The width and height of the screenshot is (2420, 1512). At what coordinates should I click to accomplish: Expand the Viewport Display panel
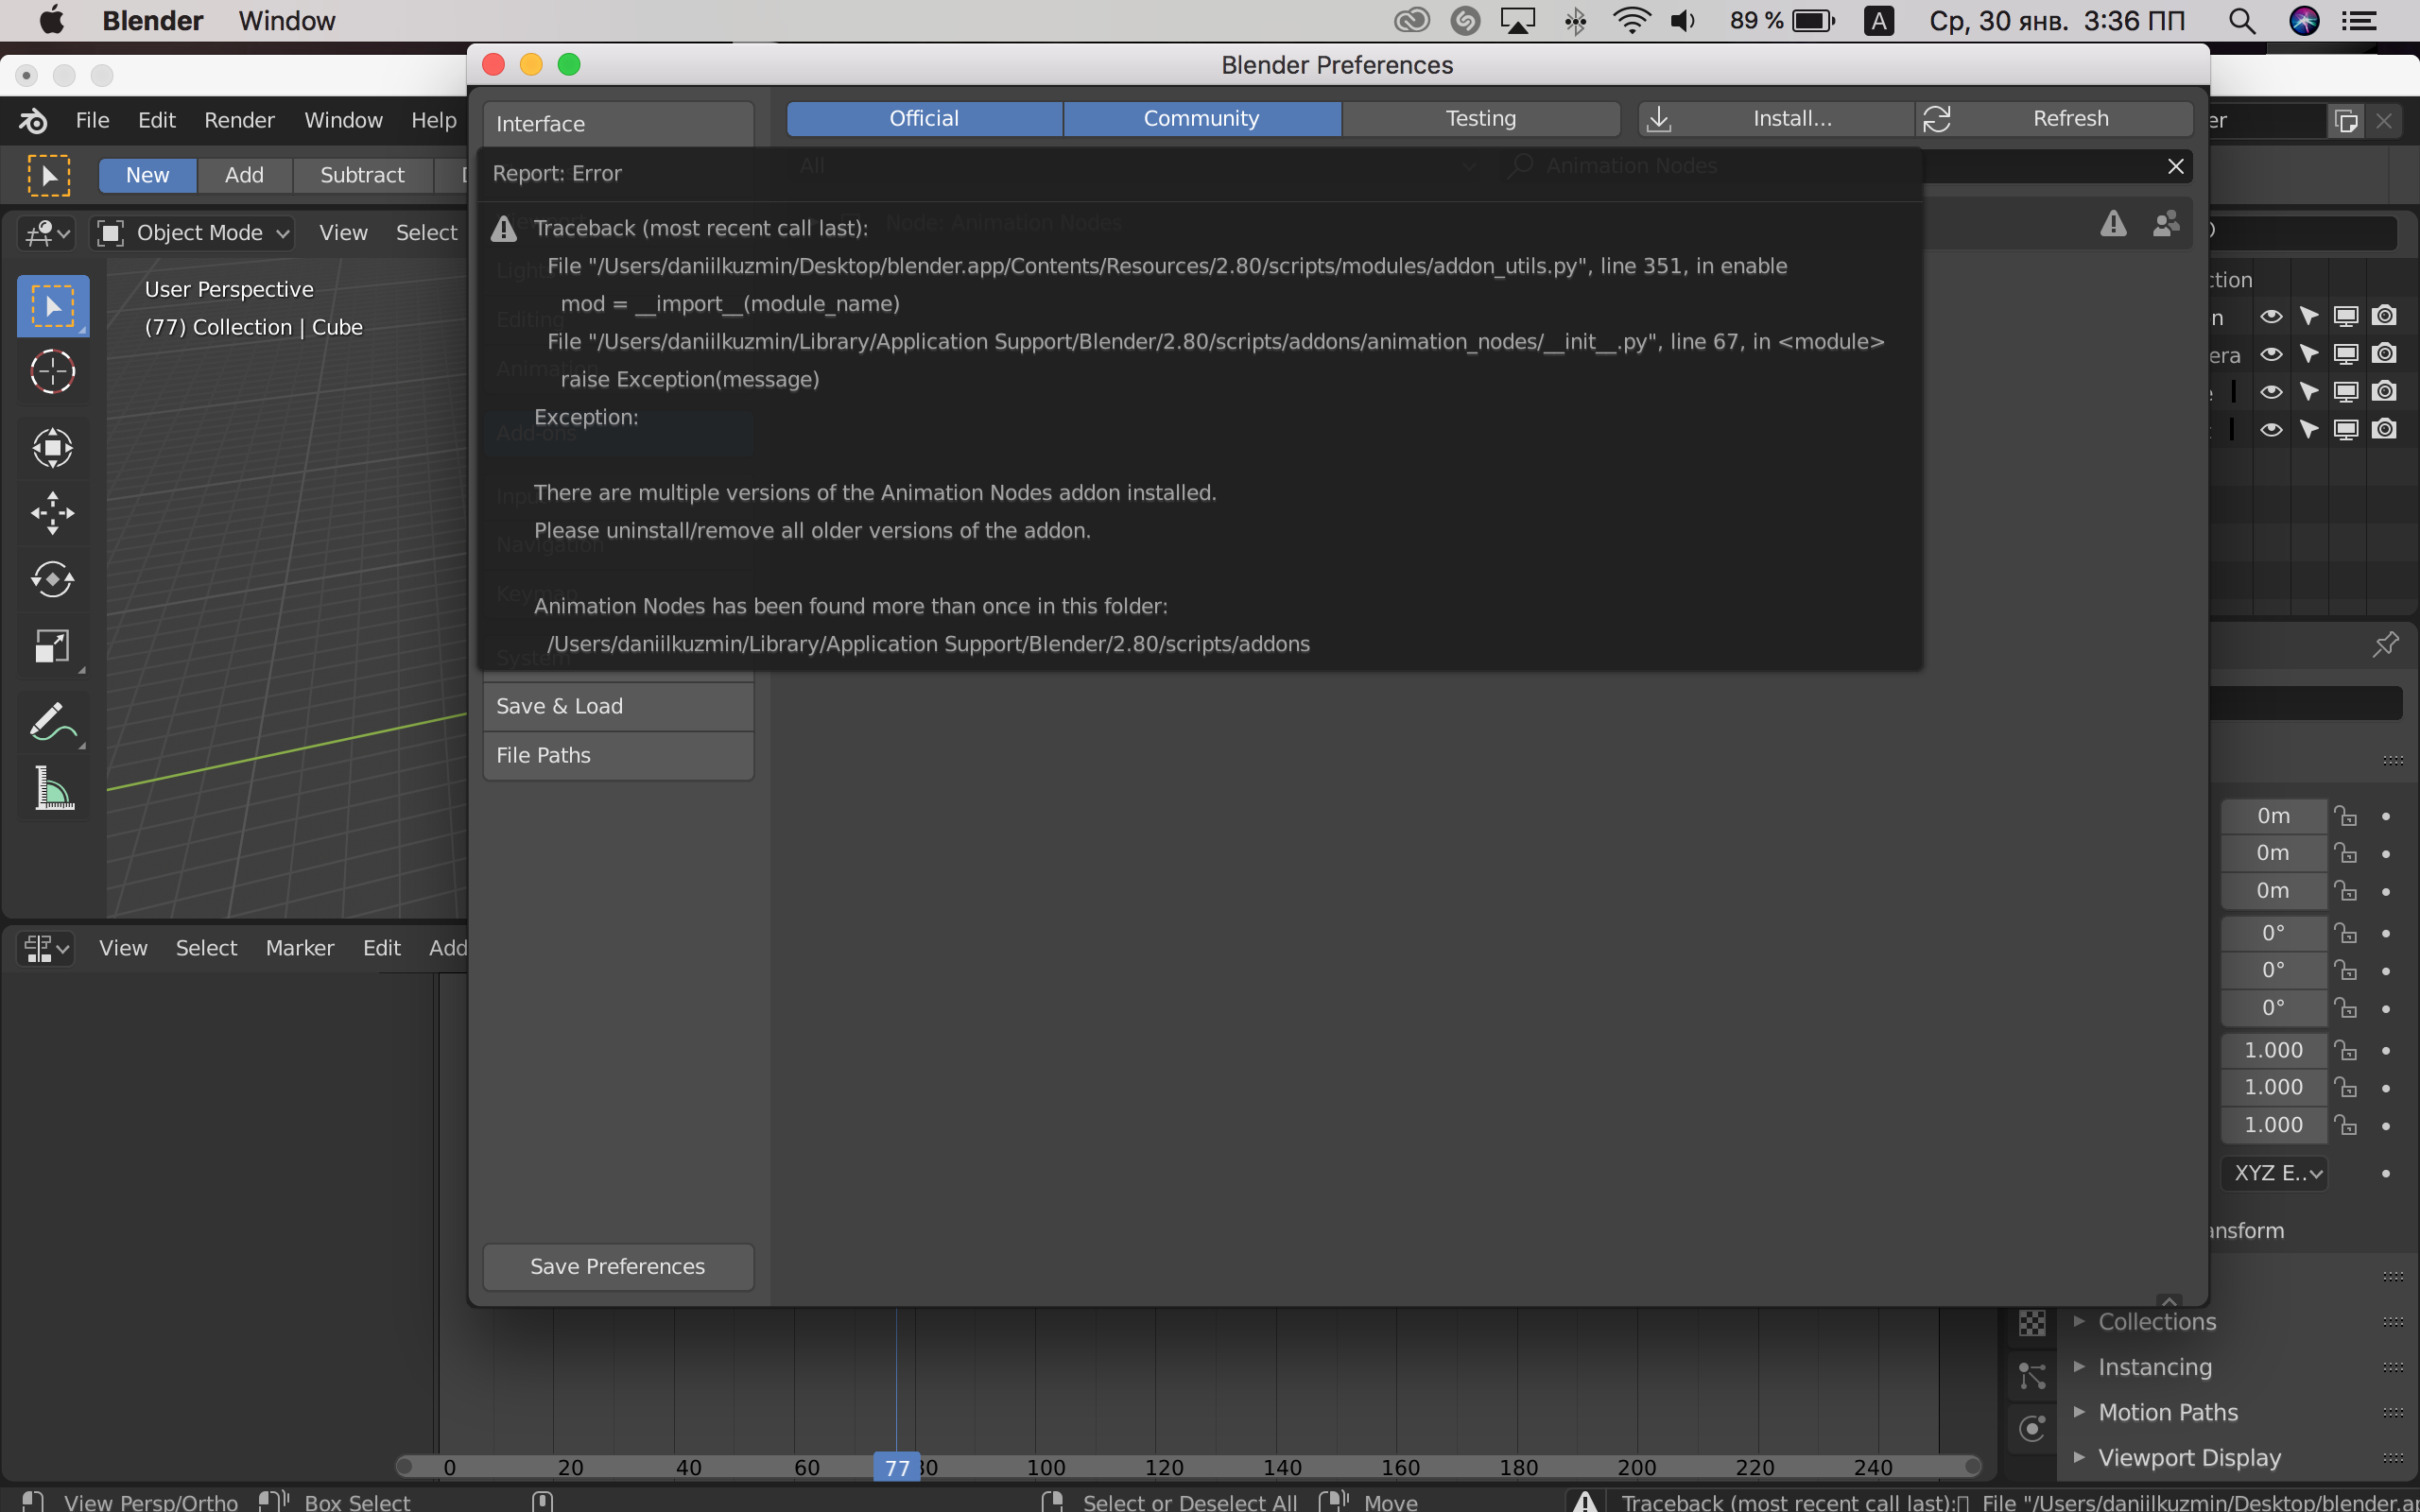pyautogui.click(x=2188, y=1458)
